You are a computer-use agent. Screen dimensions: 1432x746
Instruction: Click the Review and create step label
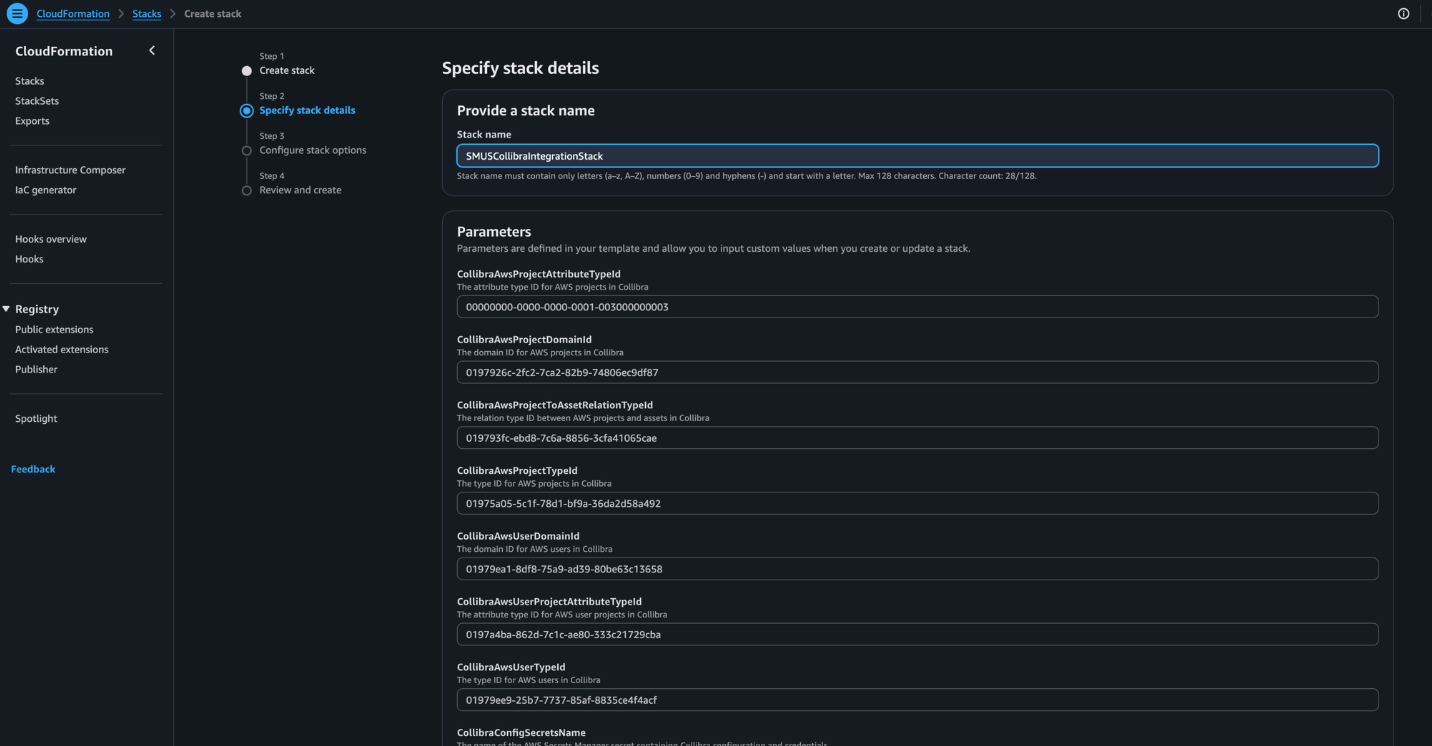click(x=300, y=190)
